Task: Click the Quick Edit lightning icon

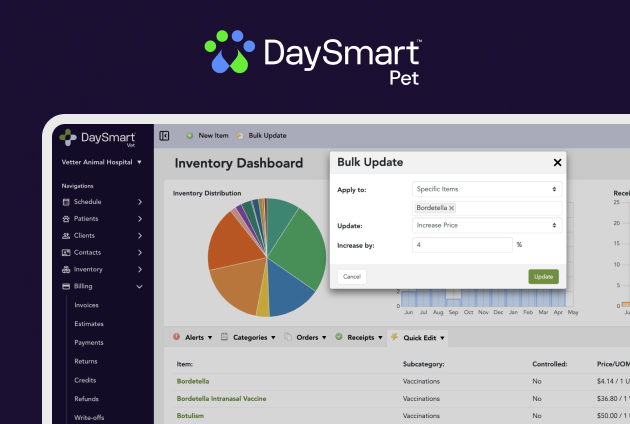Action: (395, 337)
